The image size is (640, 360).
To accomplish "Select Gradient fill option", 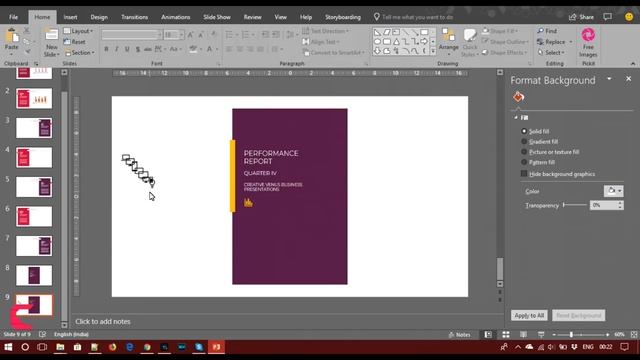I will click(524, 141).
